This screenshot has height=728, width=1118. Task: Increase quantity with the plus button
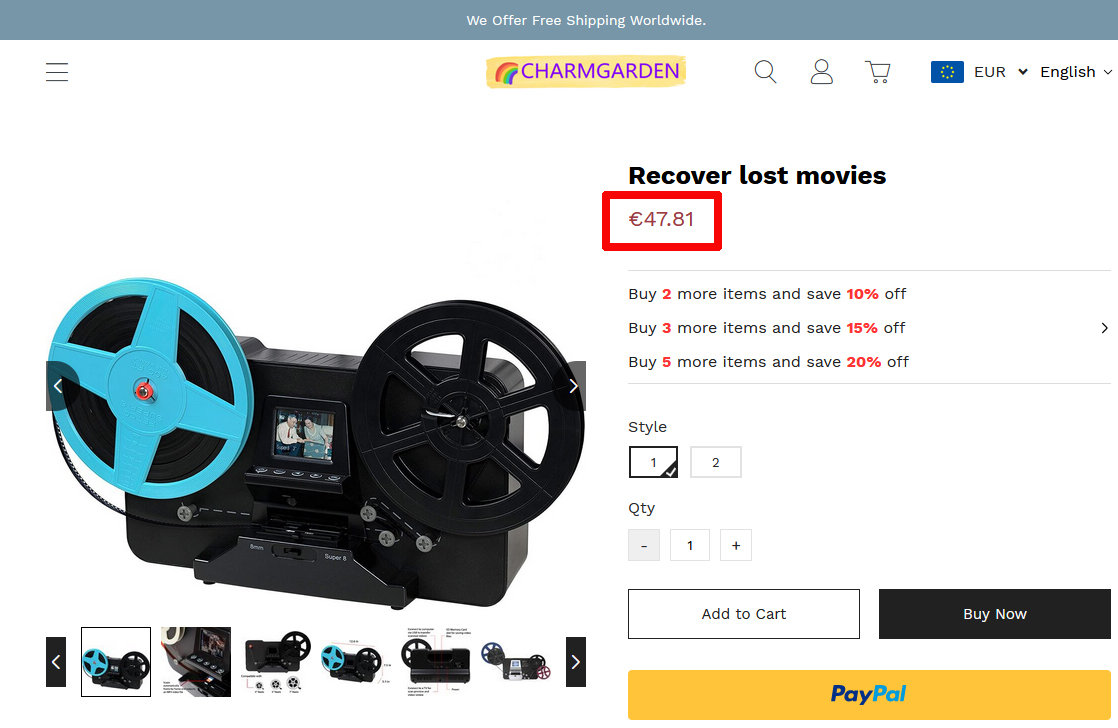pyautogui.click(x=736, y=545)
